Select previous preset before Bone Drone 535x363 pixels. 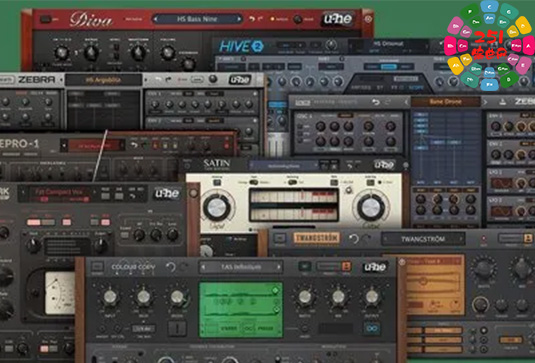406,102
